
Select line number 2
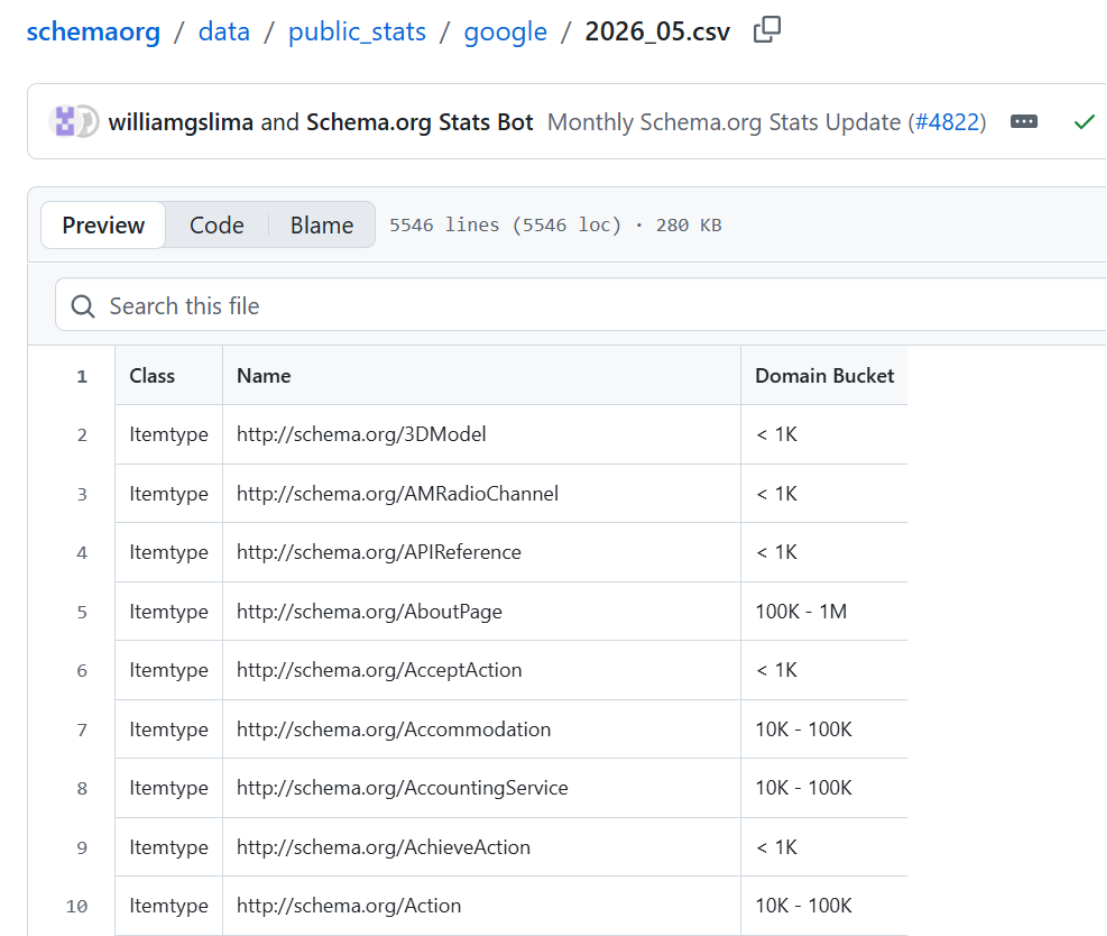[x=82, y=435]
